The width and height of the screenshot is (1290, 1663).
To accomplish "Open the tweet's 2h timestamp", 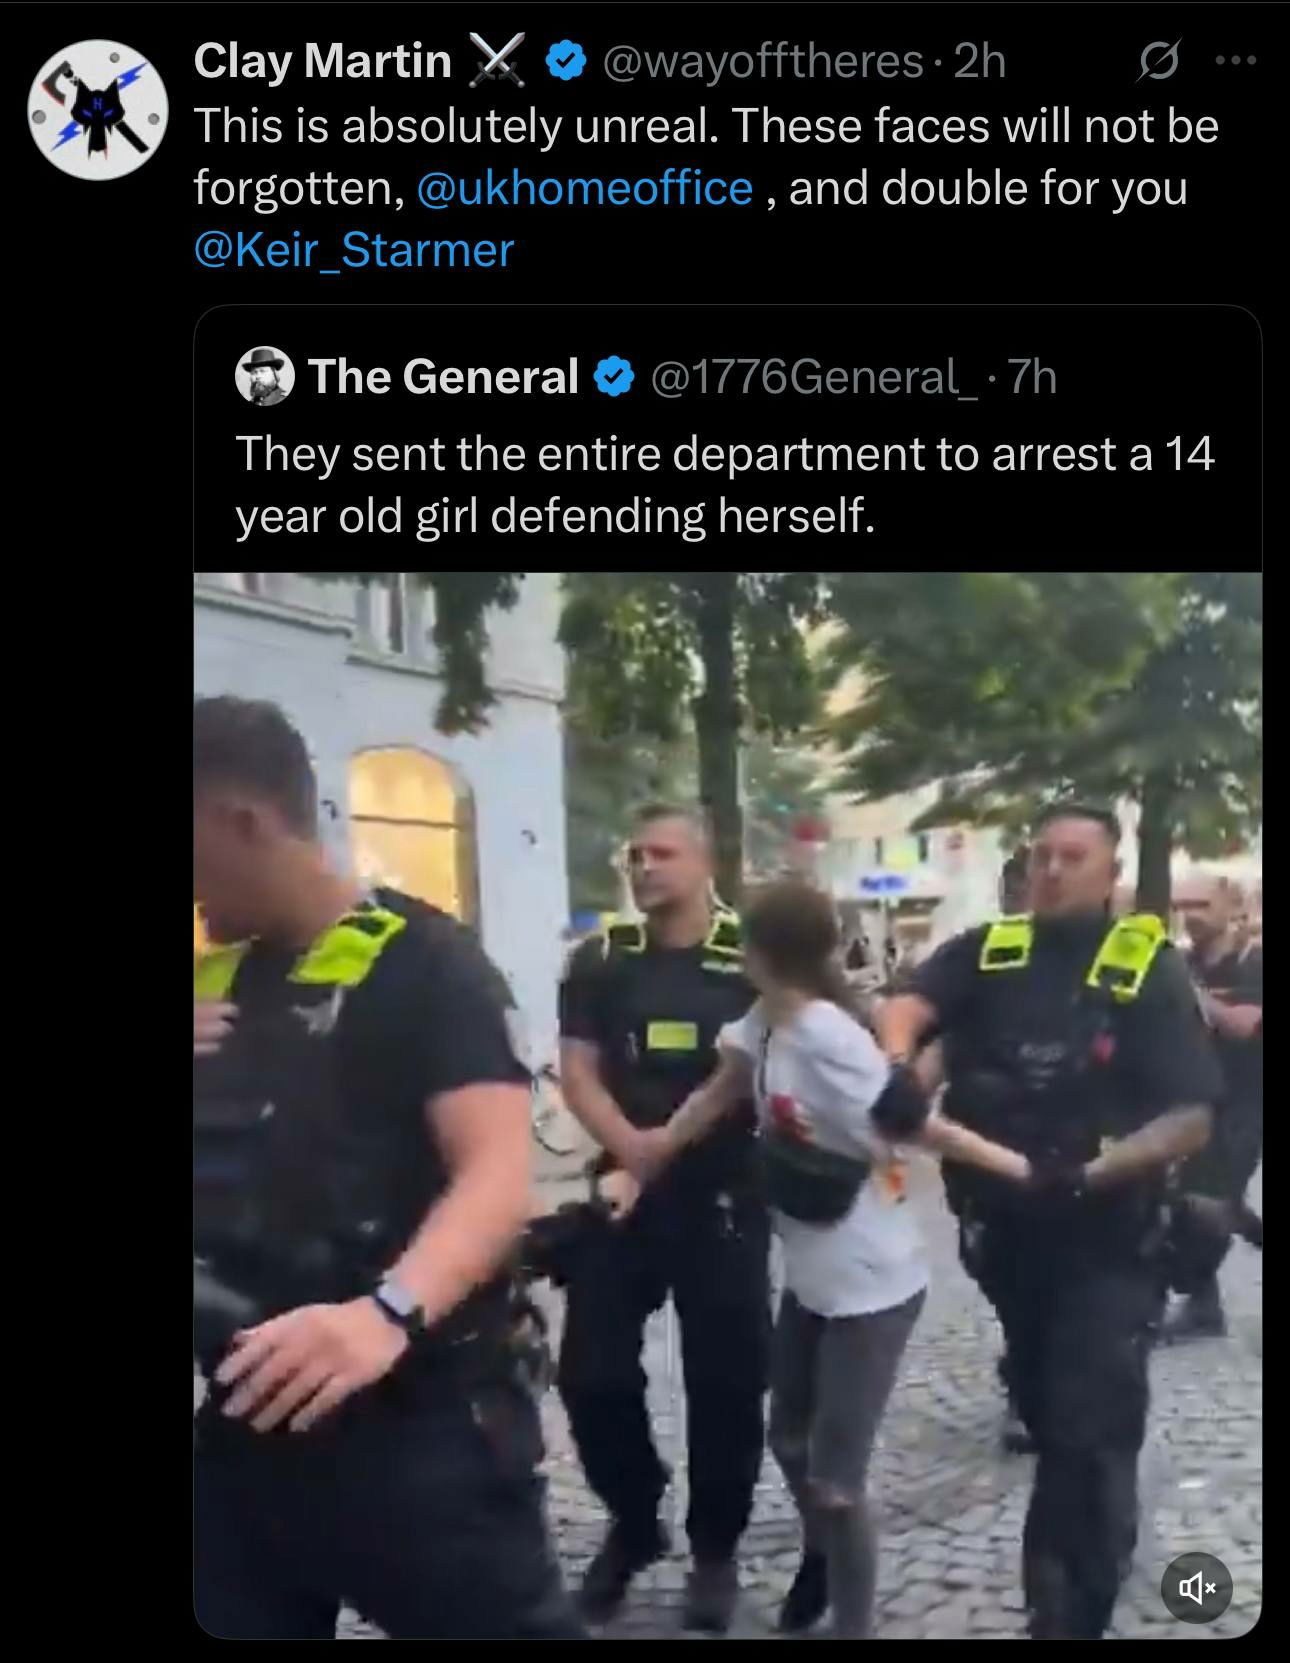I will (x=979, y=62).
